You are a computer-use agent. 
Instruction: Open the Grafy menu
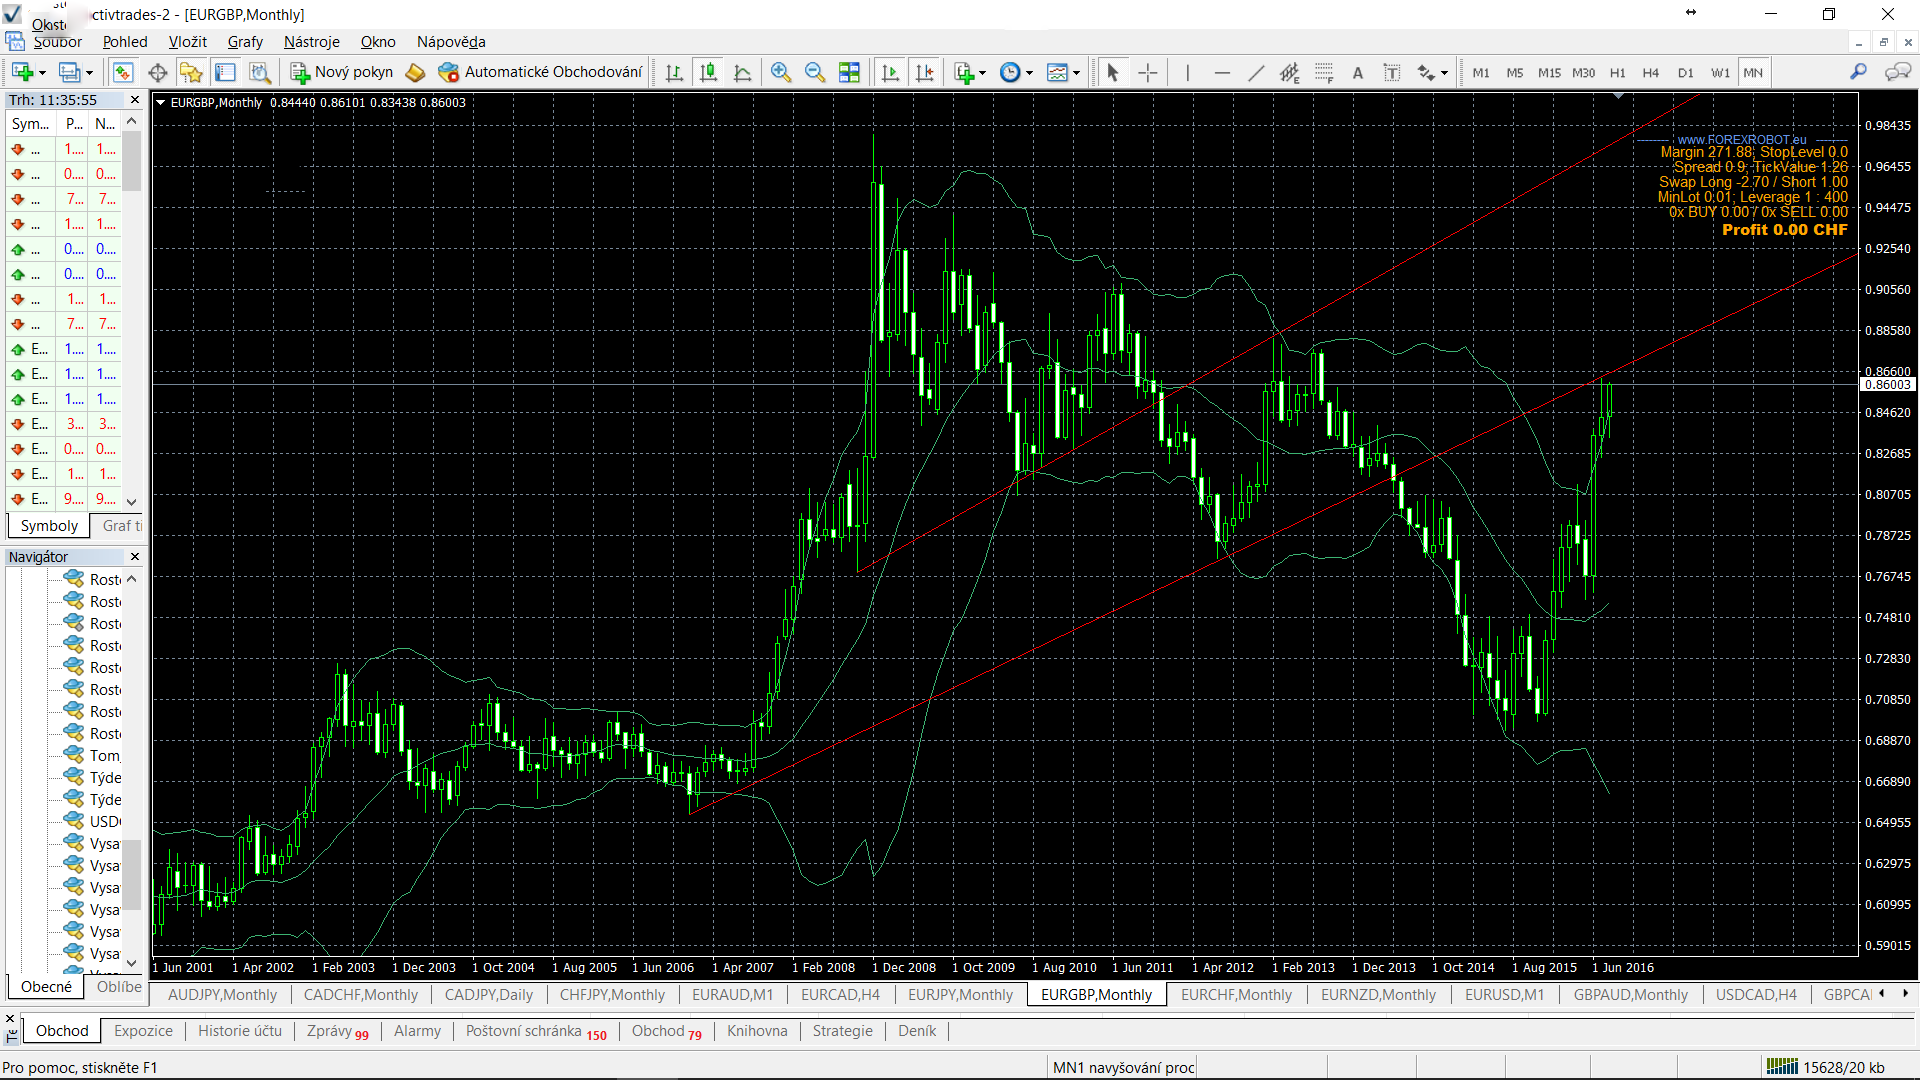pyautogui.click(x=245, y=42)
